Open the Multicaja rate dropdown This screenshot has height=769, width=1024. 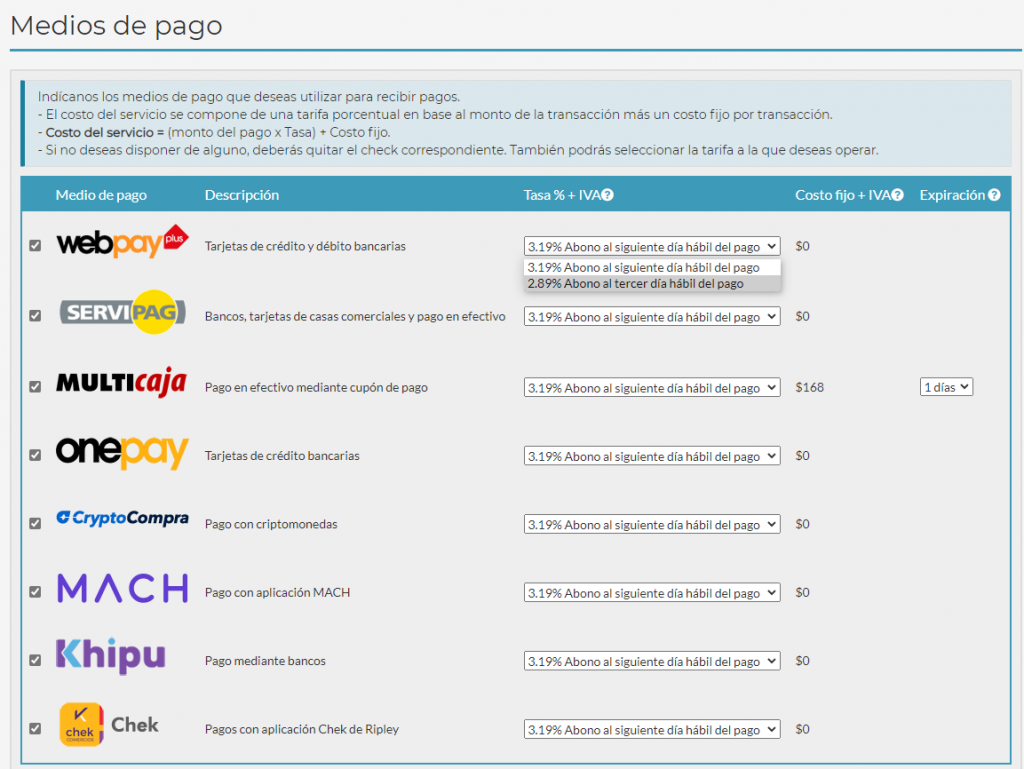(652, 387)
